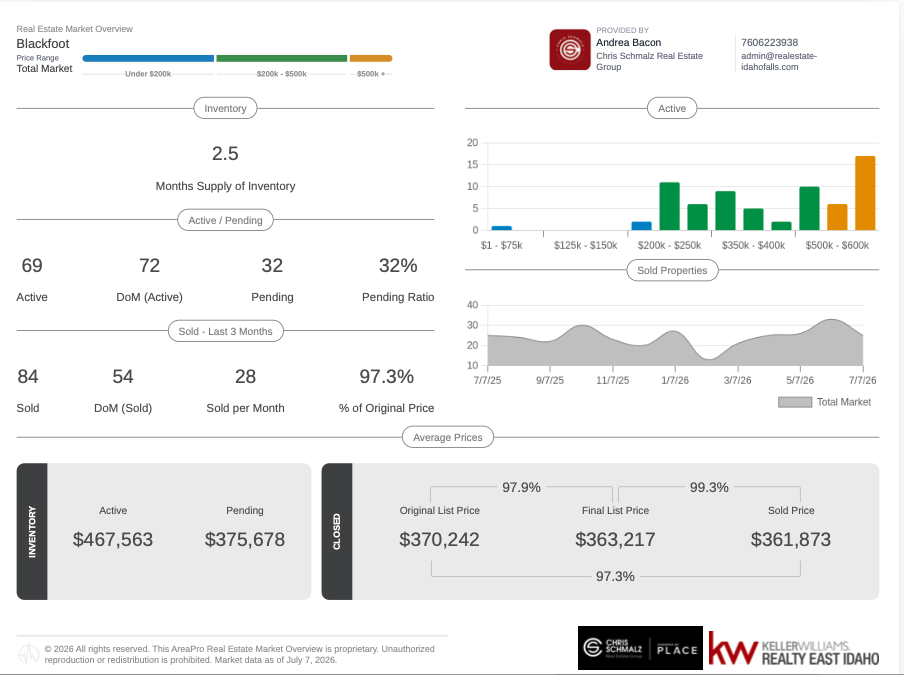Click the $500k - $600k axis label
The width and height of the screenshot is (904, 675).
[837, 246]
